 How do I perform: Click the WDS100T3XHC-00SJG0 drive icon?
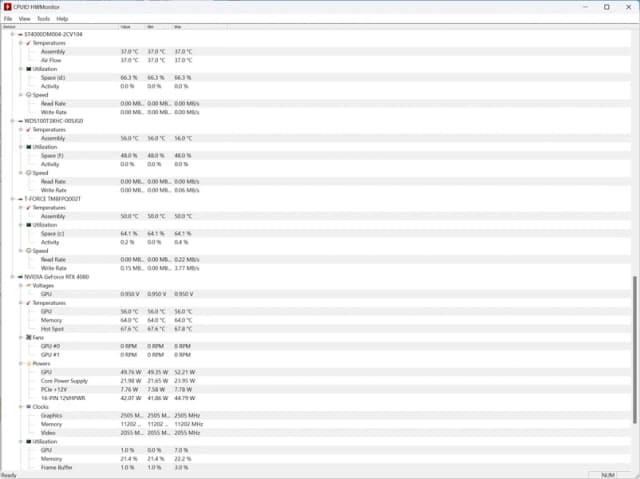point(20,121)
